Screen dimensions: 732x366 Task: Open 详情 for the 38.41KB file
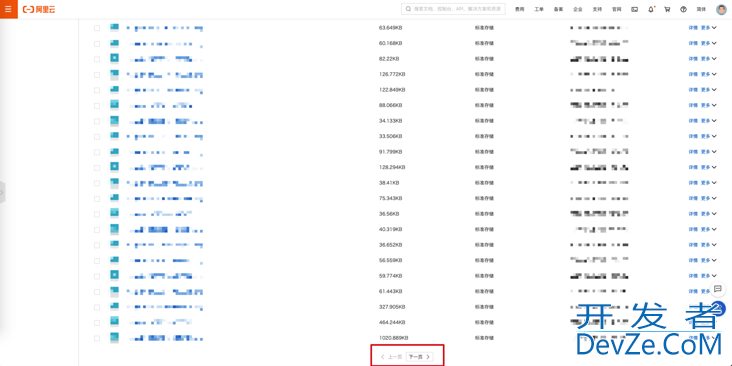click(693, 183)
